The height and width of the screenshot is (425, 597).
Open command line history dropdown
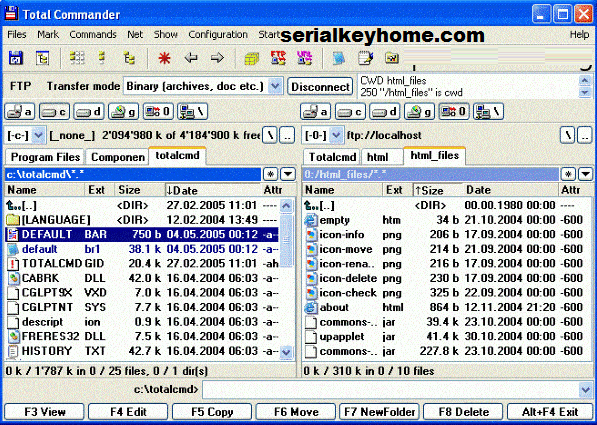(585, 390)
